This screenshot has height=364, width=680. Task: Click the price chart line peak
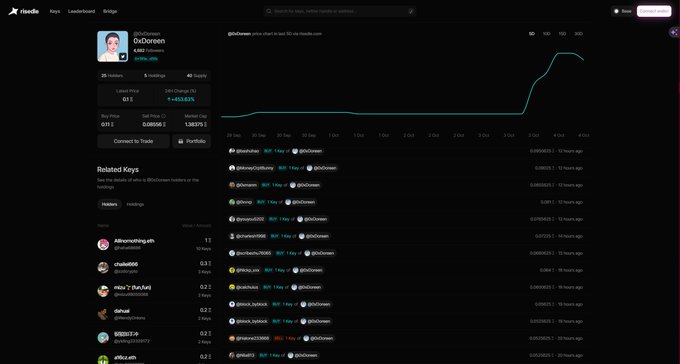tap(565, 53)
